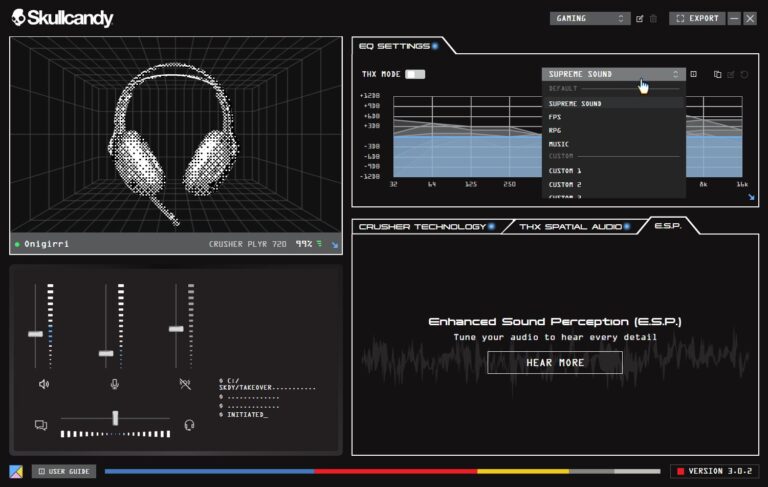768x487 pixels.
Task: Click the copy EQ preset icon
Action: point(717,74)
